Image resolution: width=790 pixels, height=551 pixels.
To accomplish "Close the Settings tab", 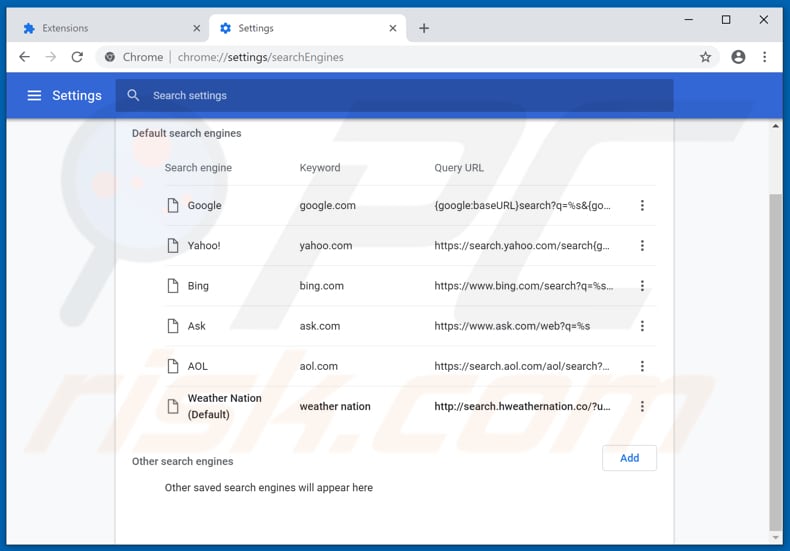I will tap(392, 28).
